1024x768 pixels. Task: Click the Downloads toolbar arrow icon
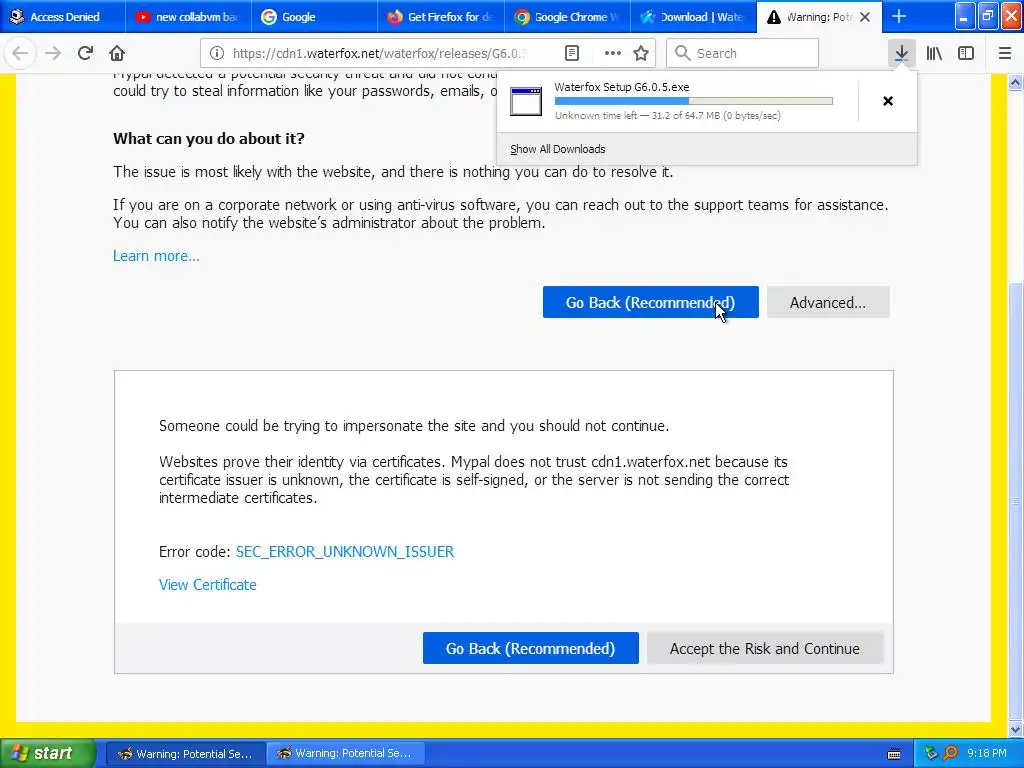coord(901,53)
